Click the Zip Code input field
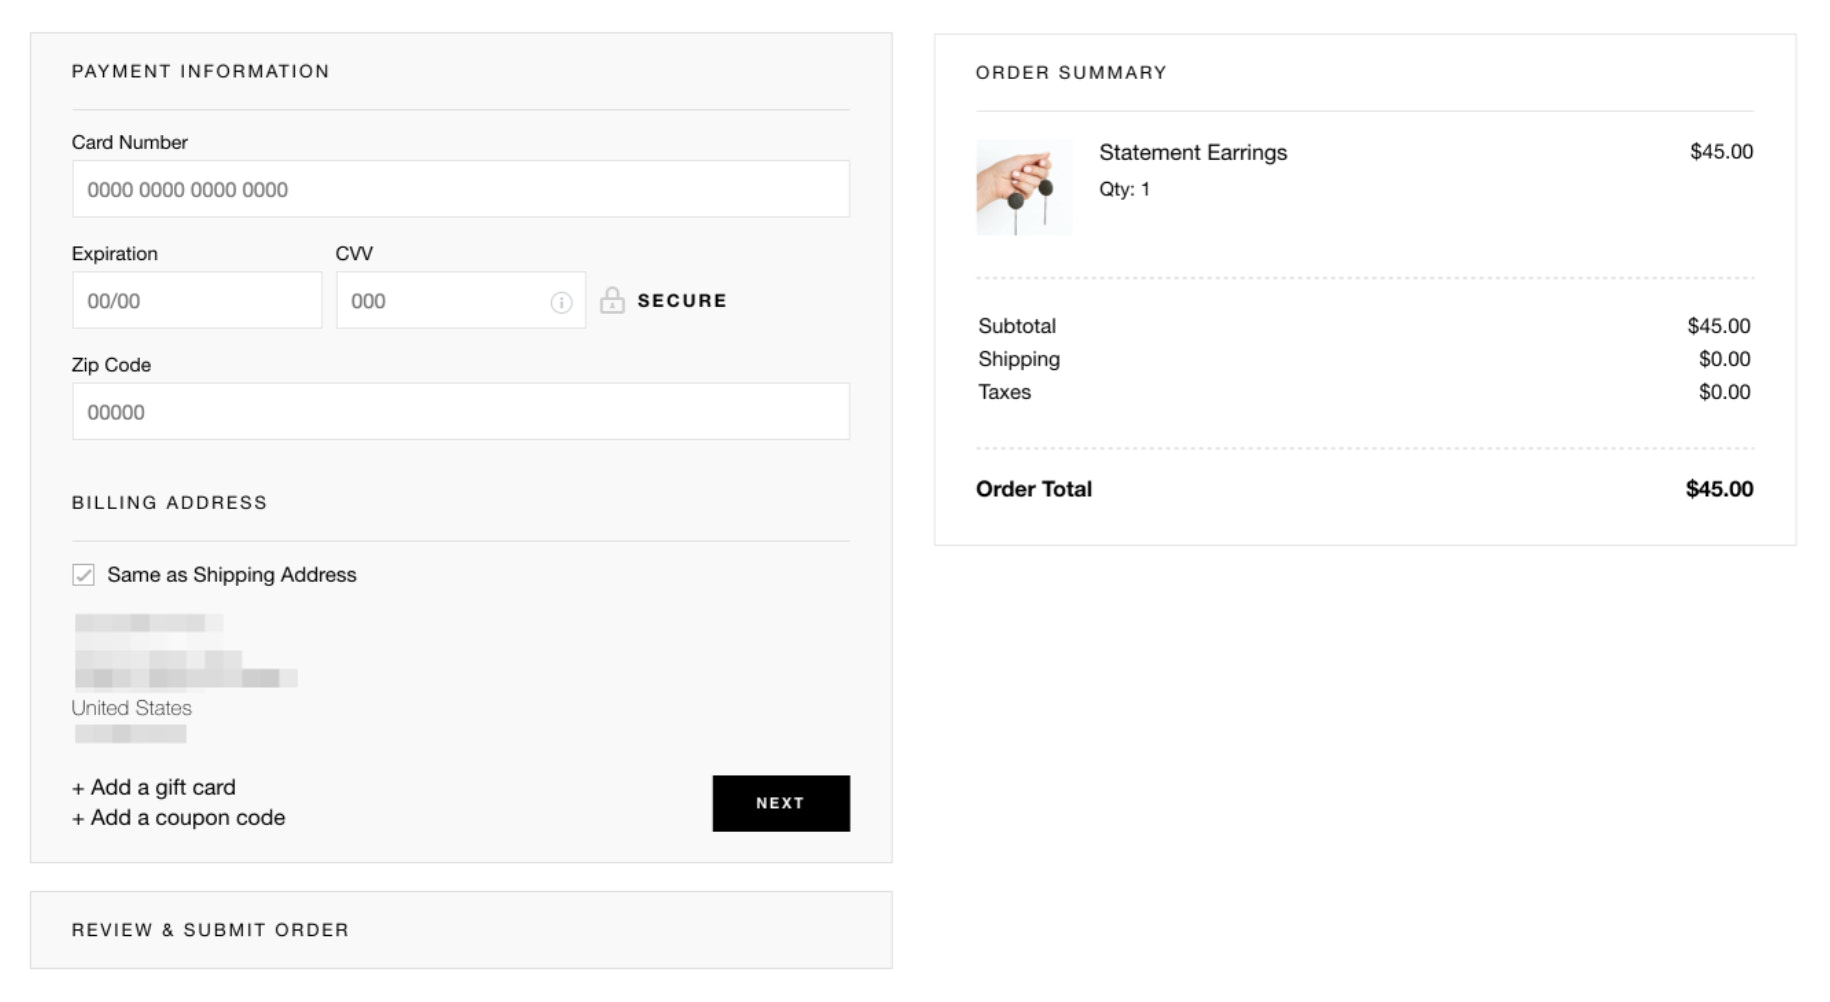 [x=459, y=410]
